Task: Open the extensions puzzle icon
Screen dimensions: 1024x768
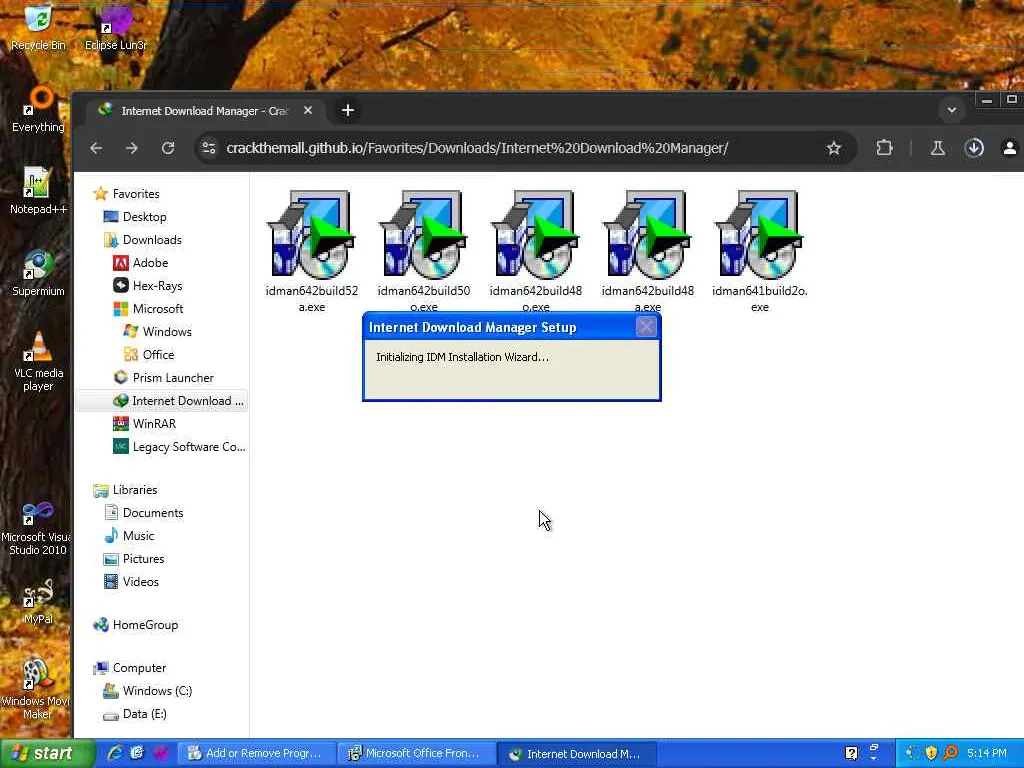Action: pos(884,148)
